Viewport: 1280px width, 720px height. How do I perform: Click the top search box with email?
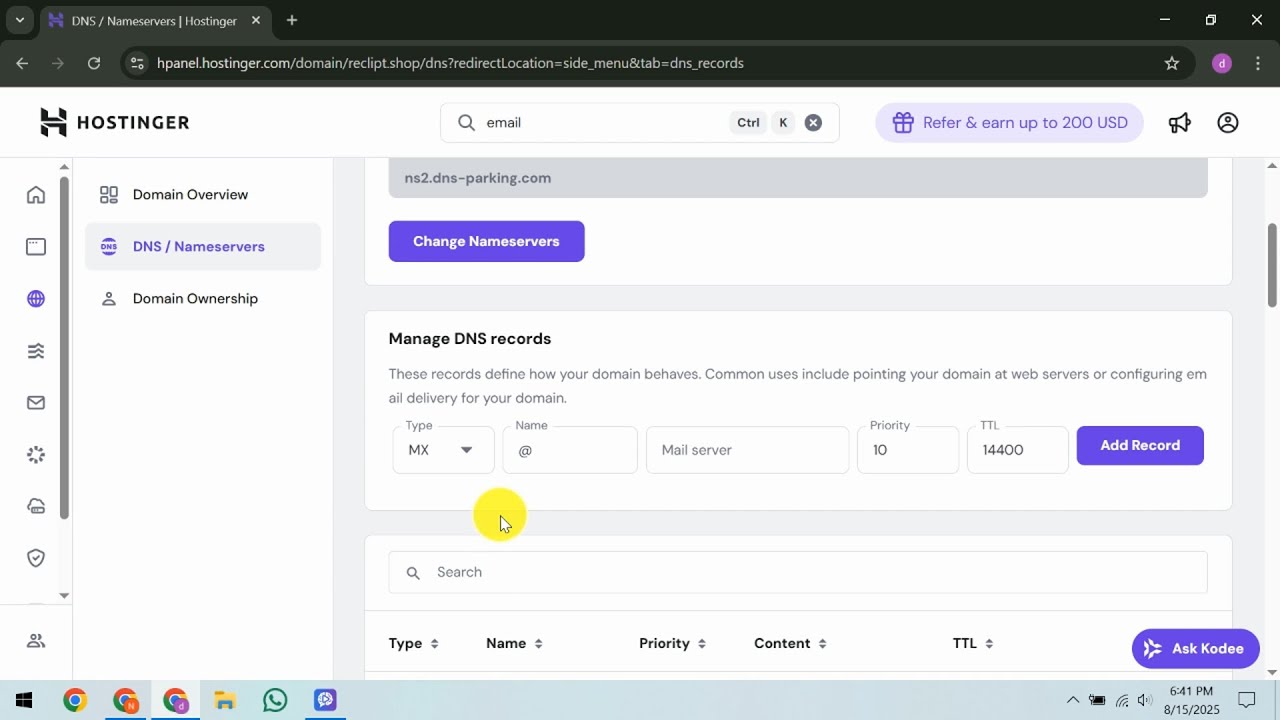click(639, 122)
